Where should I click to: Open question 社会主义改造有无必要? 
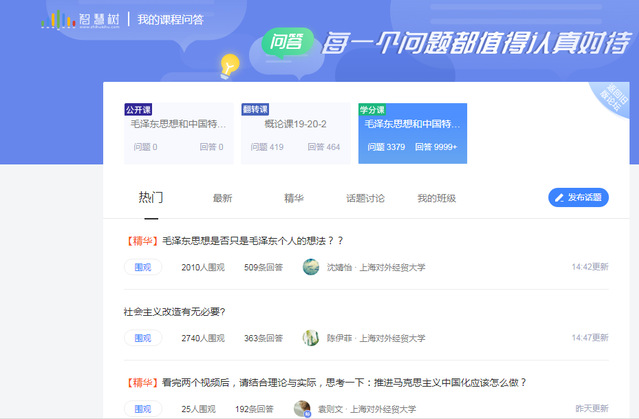click(x=175, y=311)
